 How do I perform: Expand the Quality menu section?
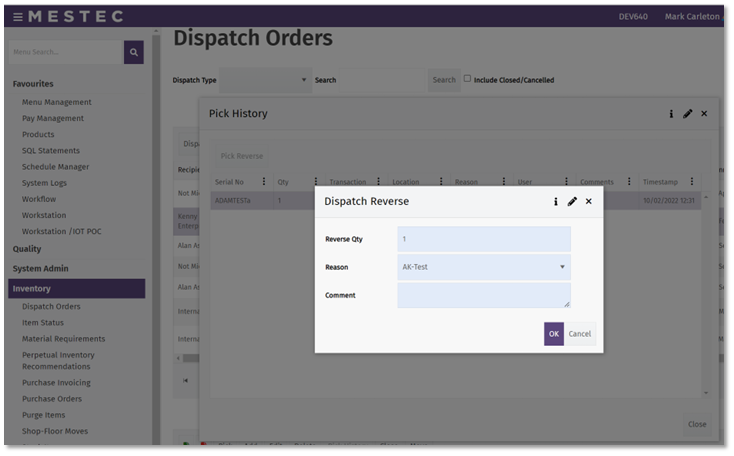27,249
